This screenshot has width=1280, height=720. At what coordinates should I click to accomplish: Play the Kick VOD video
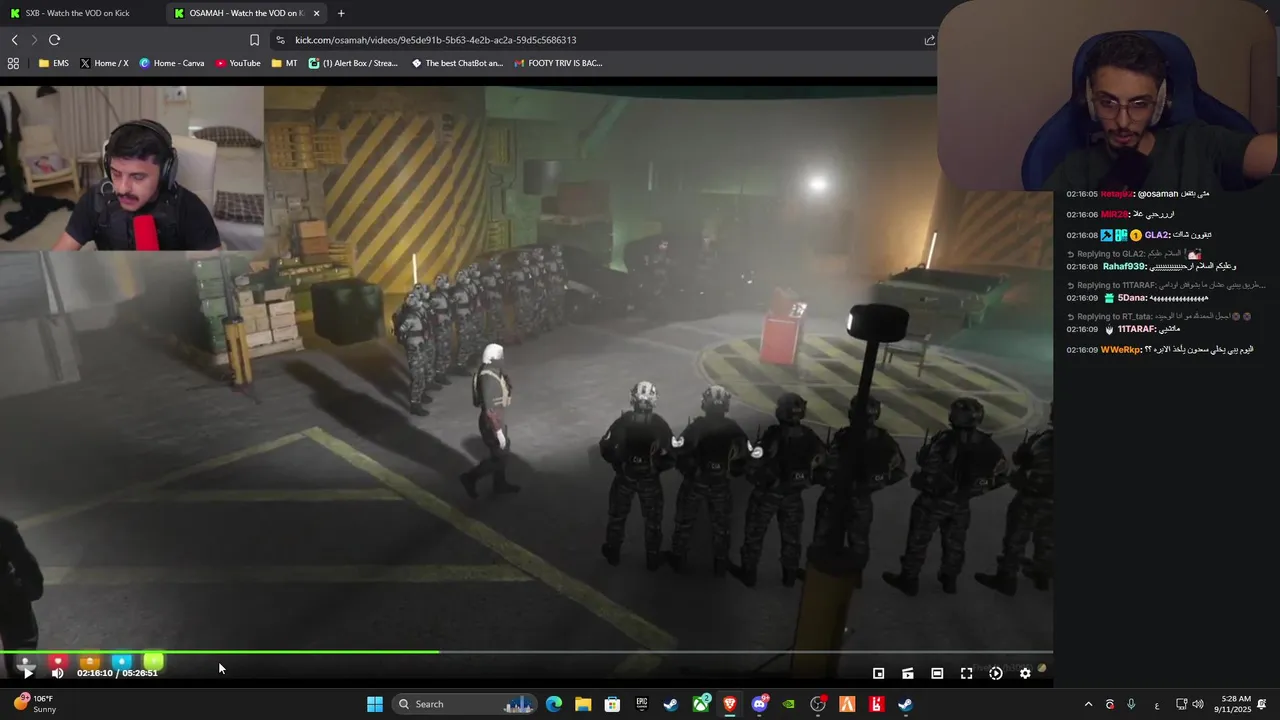27,673
